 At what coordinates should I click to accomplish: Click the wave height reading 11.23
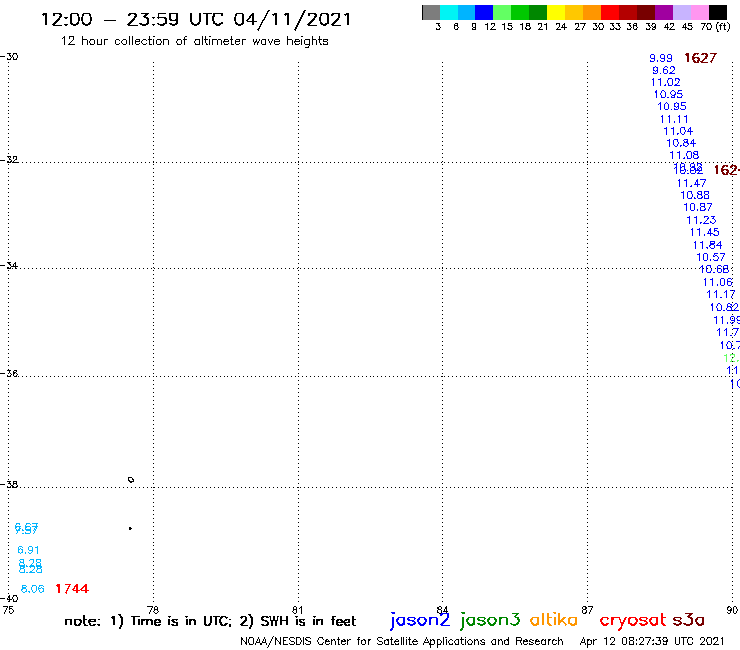click(x=701, y=220)
